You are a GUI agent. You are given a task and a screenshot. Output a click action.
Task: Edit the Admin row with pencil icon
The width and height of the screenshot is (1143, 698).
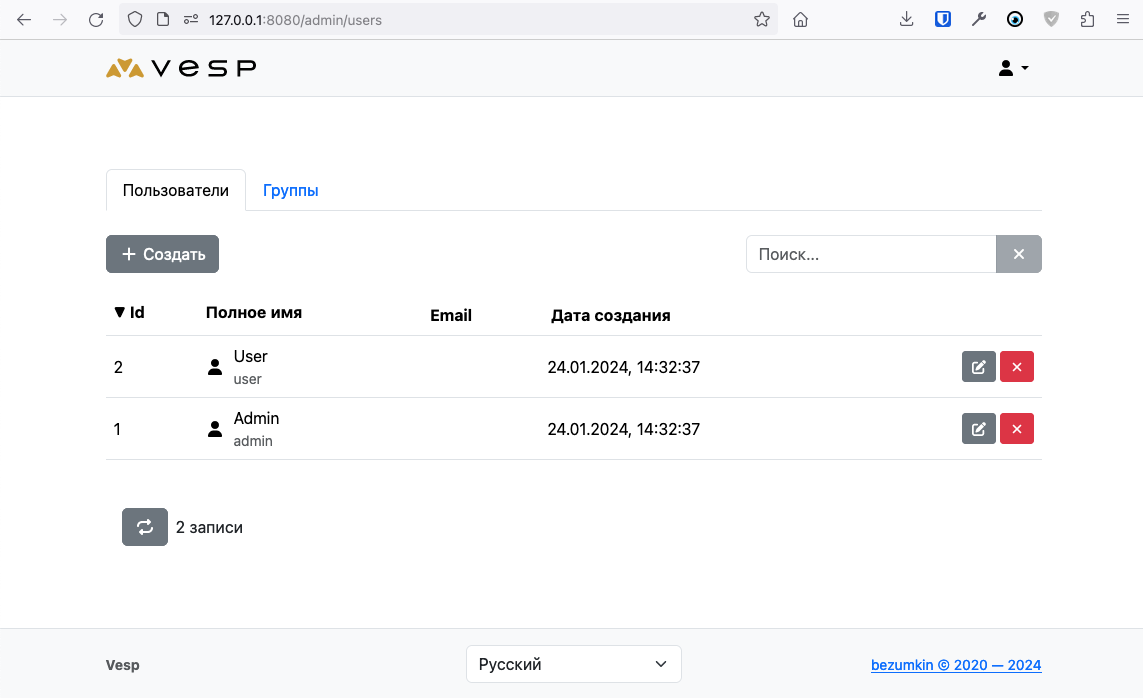(x=978, y=429)
